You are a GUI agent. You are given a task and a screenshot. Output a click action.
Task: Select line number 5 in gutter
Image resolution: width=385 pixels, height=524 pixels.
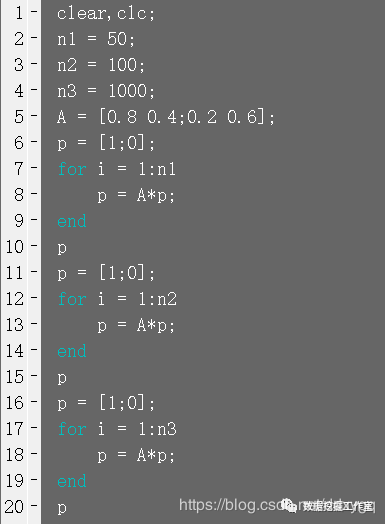tap(19, 117)
